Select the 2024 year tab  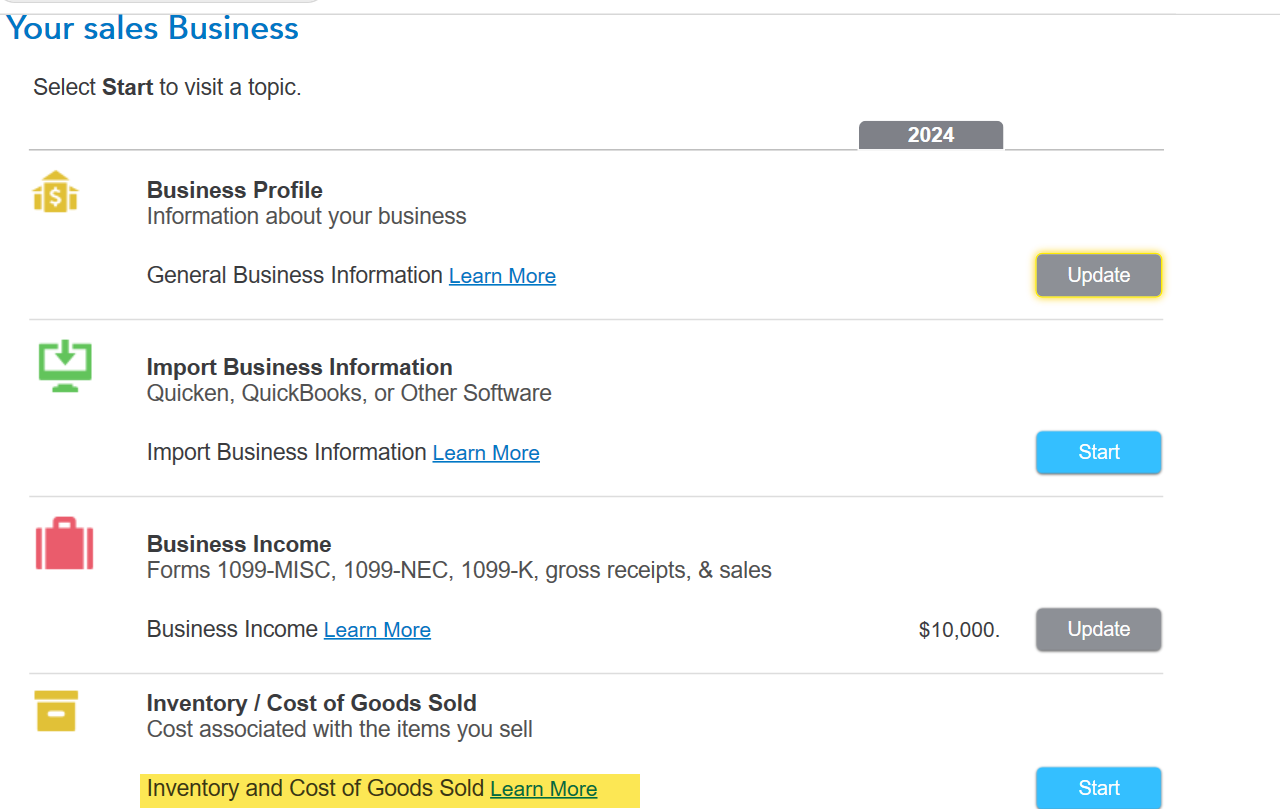(930, 135)
